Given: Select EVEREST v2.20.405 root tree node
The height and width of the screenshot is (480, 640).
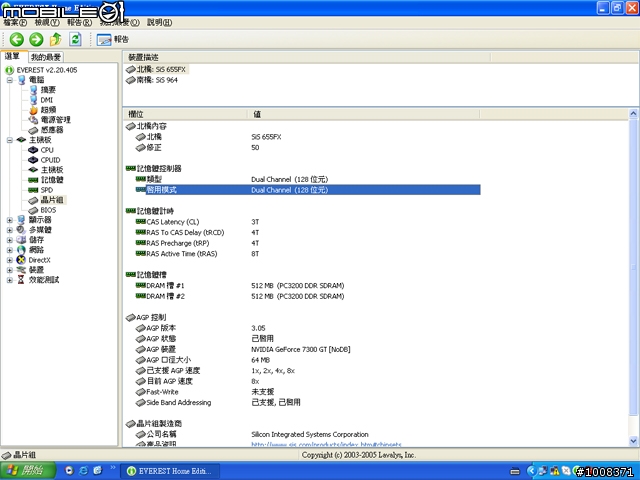Looking at the screenshot, I should (x=47, y=70).
